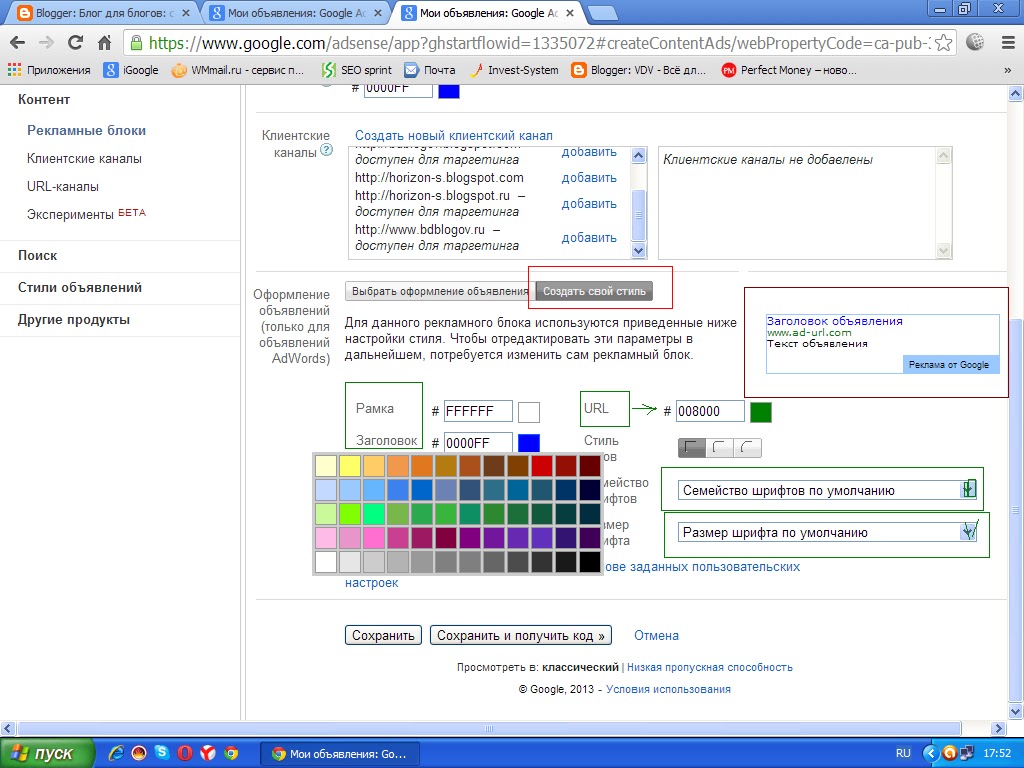Click the page scrollbar down arrow
Image resolution: width=1024 pixels, height=768 pixels.
tap(1016, 711)
